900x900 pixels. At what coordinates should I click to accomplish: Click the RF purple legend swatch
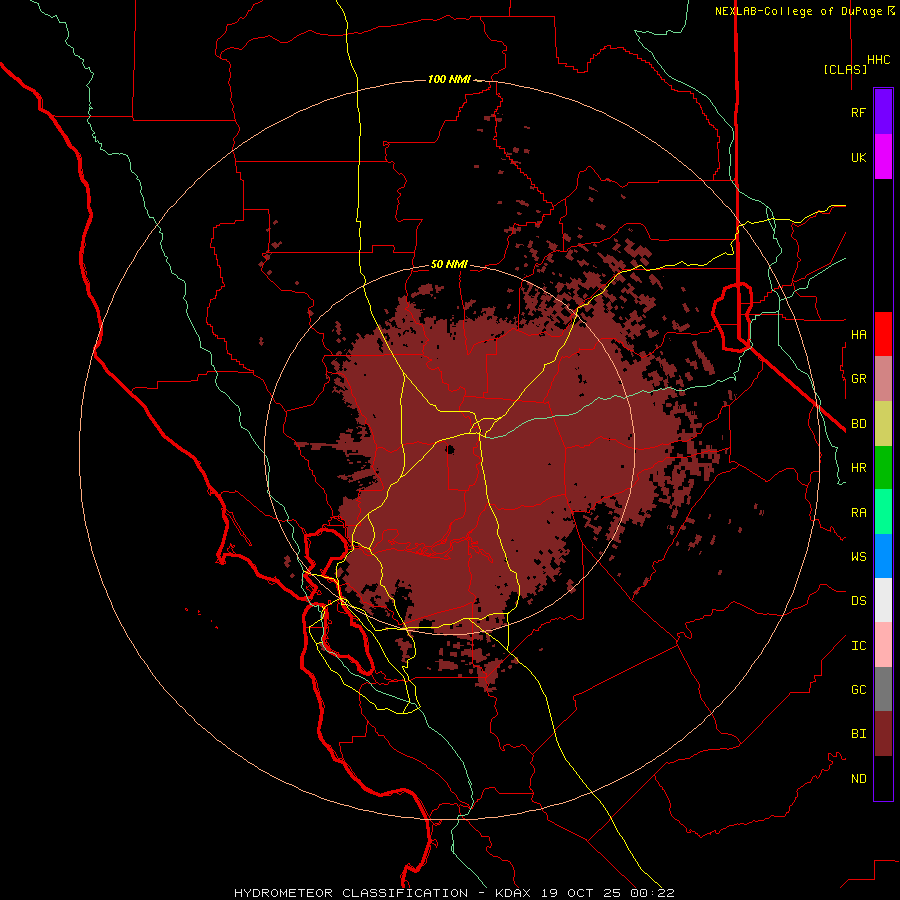tap(883, 112)
